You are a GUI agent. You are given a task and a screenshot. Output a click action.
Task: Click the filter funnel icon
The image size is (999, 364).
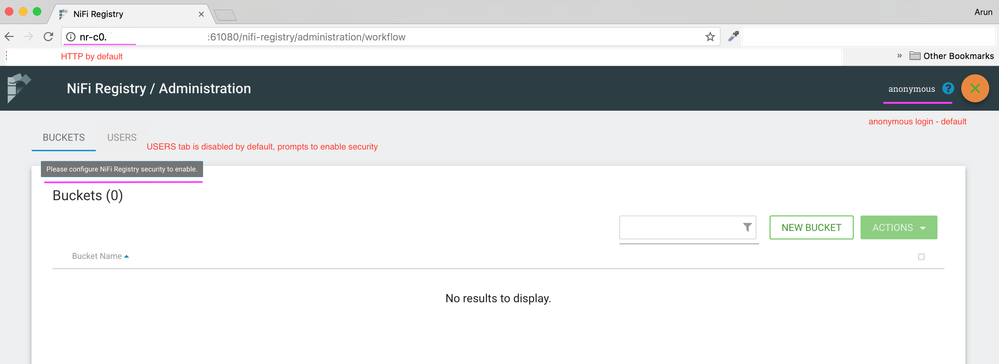click(x=747, y=228)
